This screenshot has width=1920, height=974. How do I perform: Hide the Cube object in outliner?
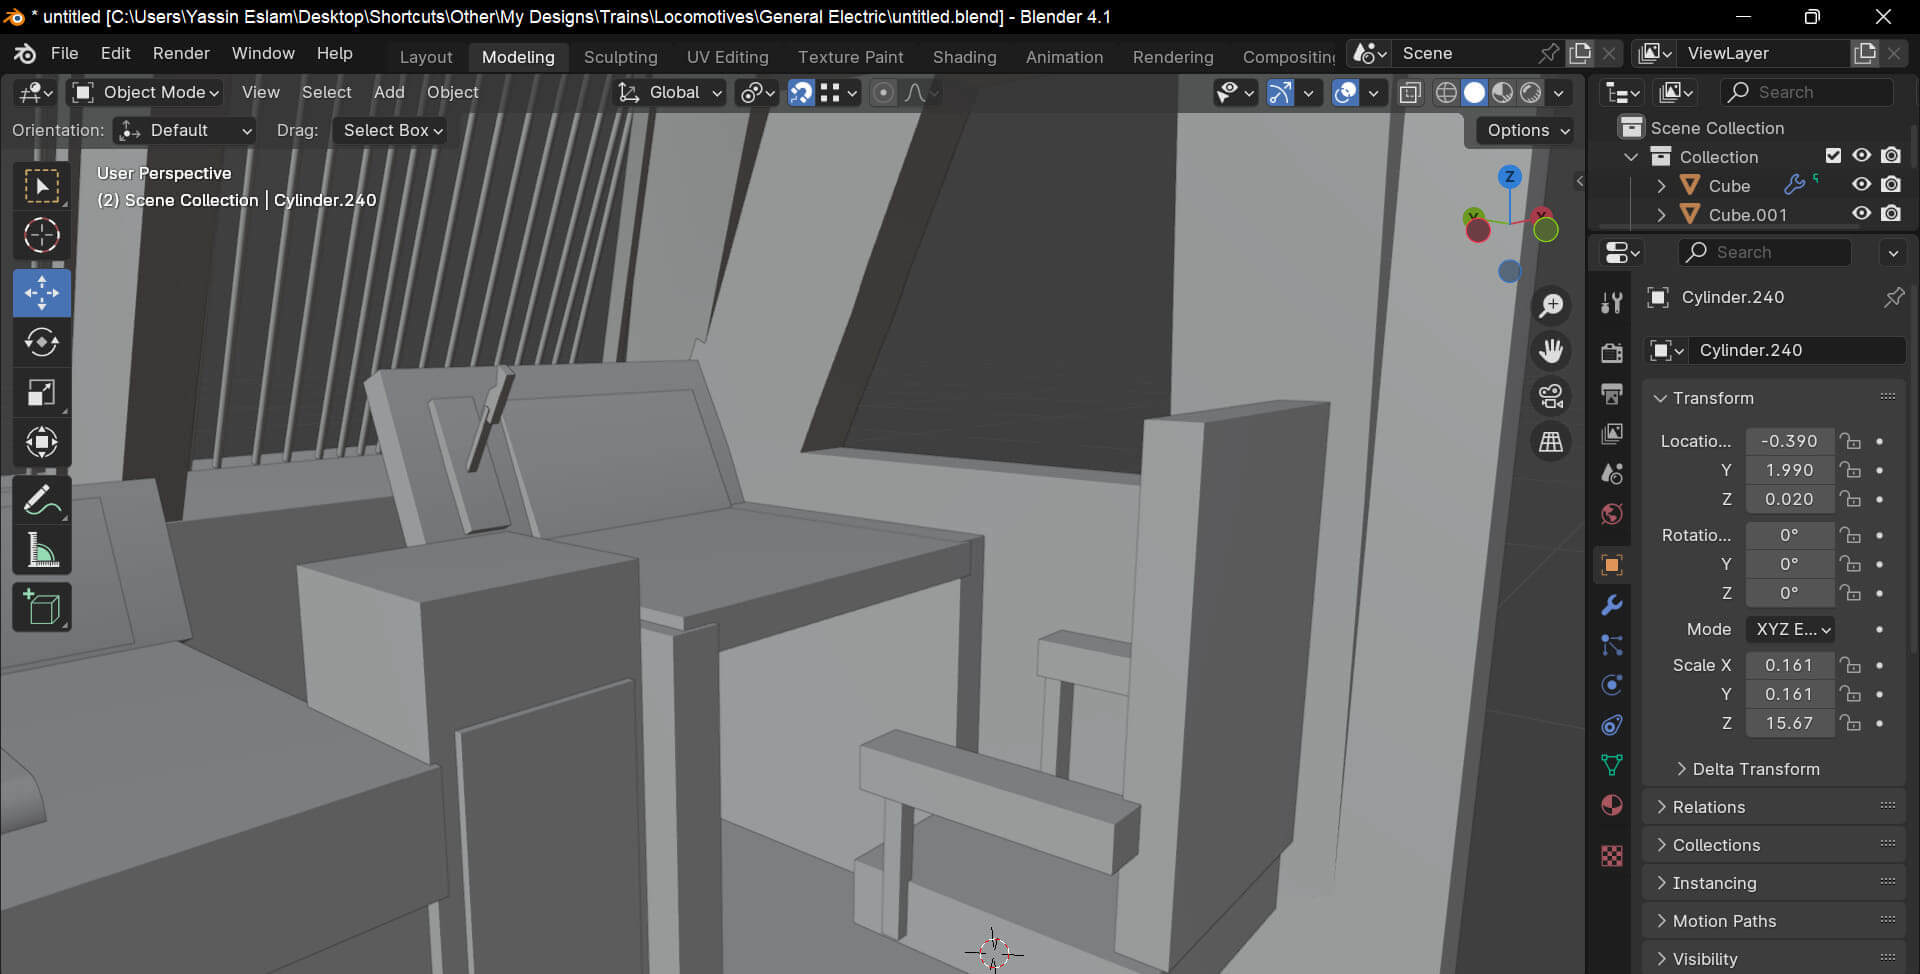point(1861,185)
